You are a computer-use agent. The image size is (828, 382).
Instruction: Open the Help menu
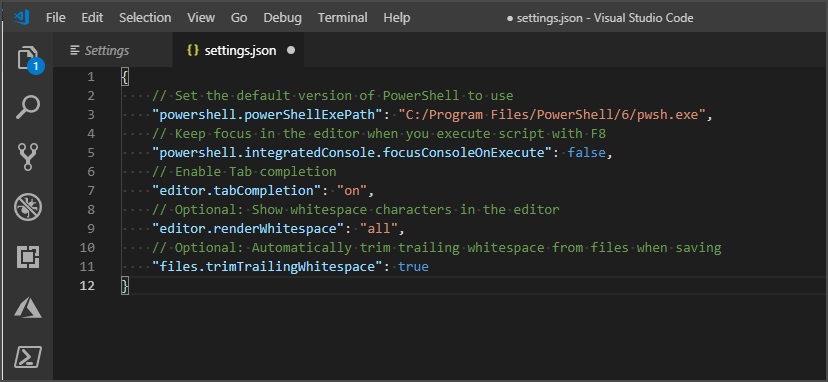tap(397, 17)
